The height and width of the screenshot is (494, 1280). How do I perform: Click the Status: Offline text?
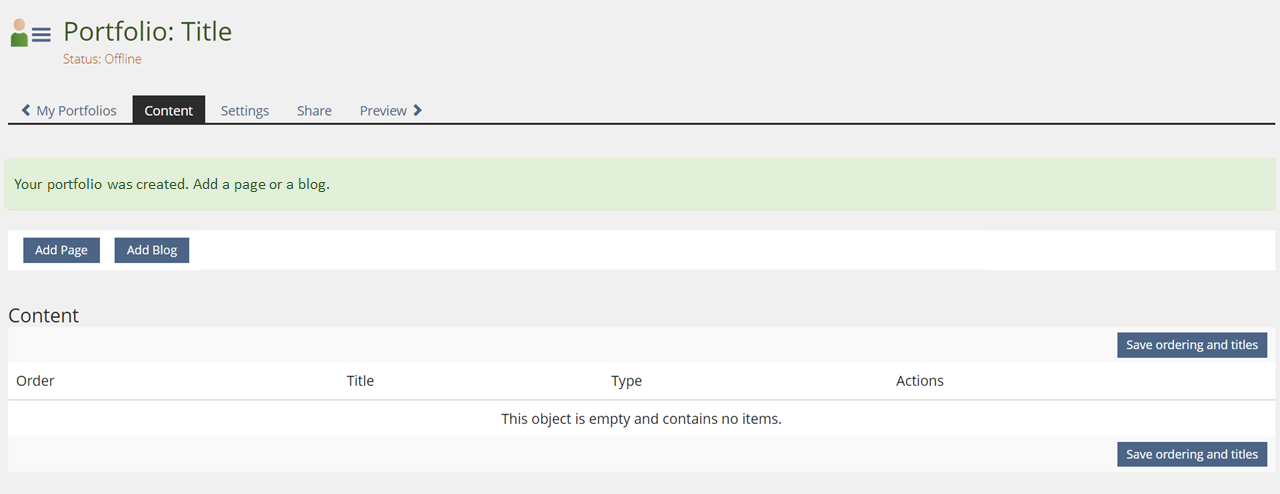[x=102, y=59]
